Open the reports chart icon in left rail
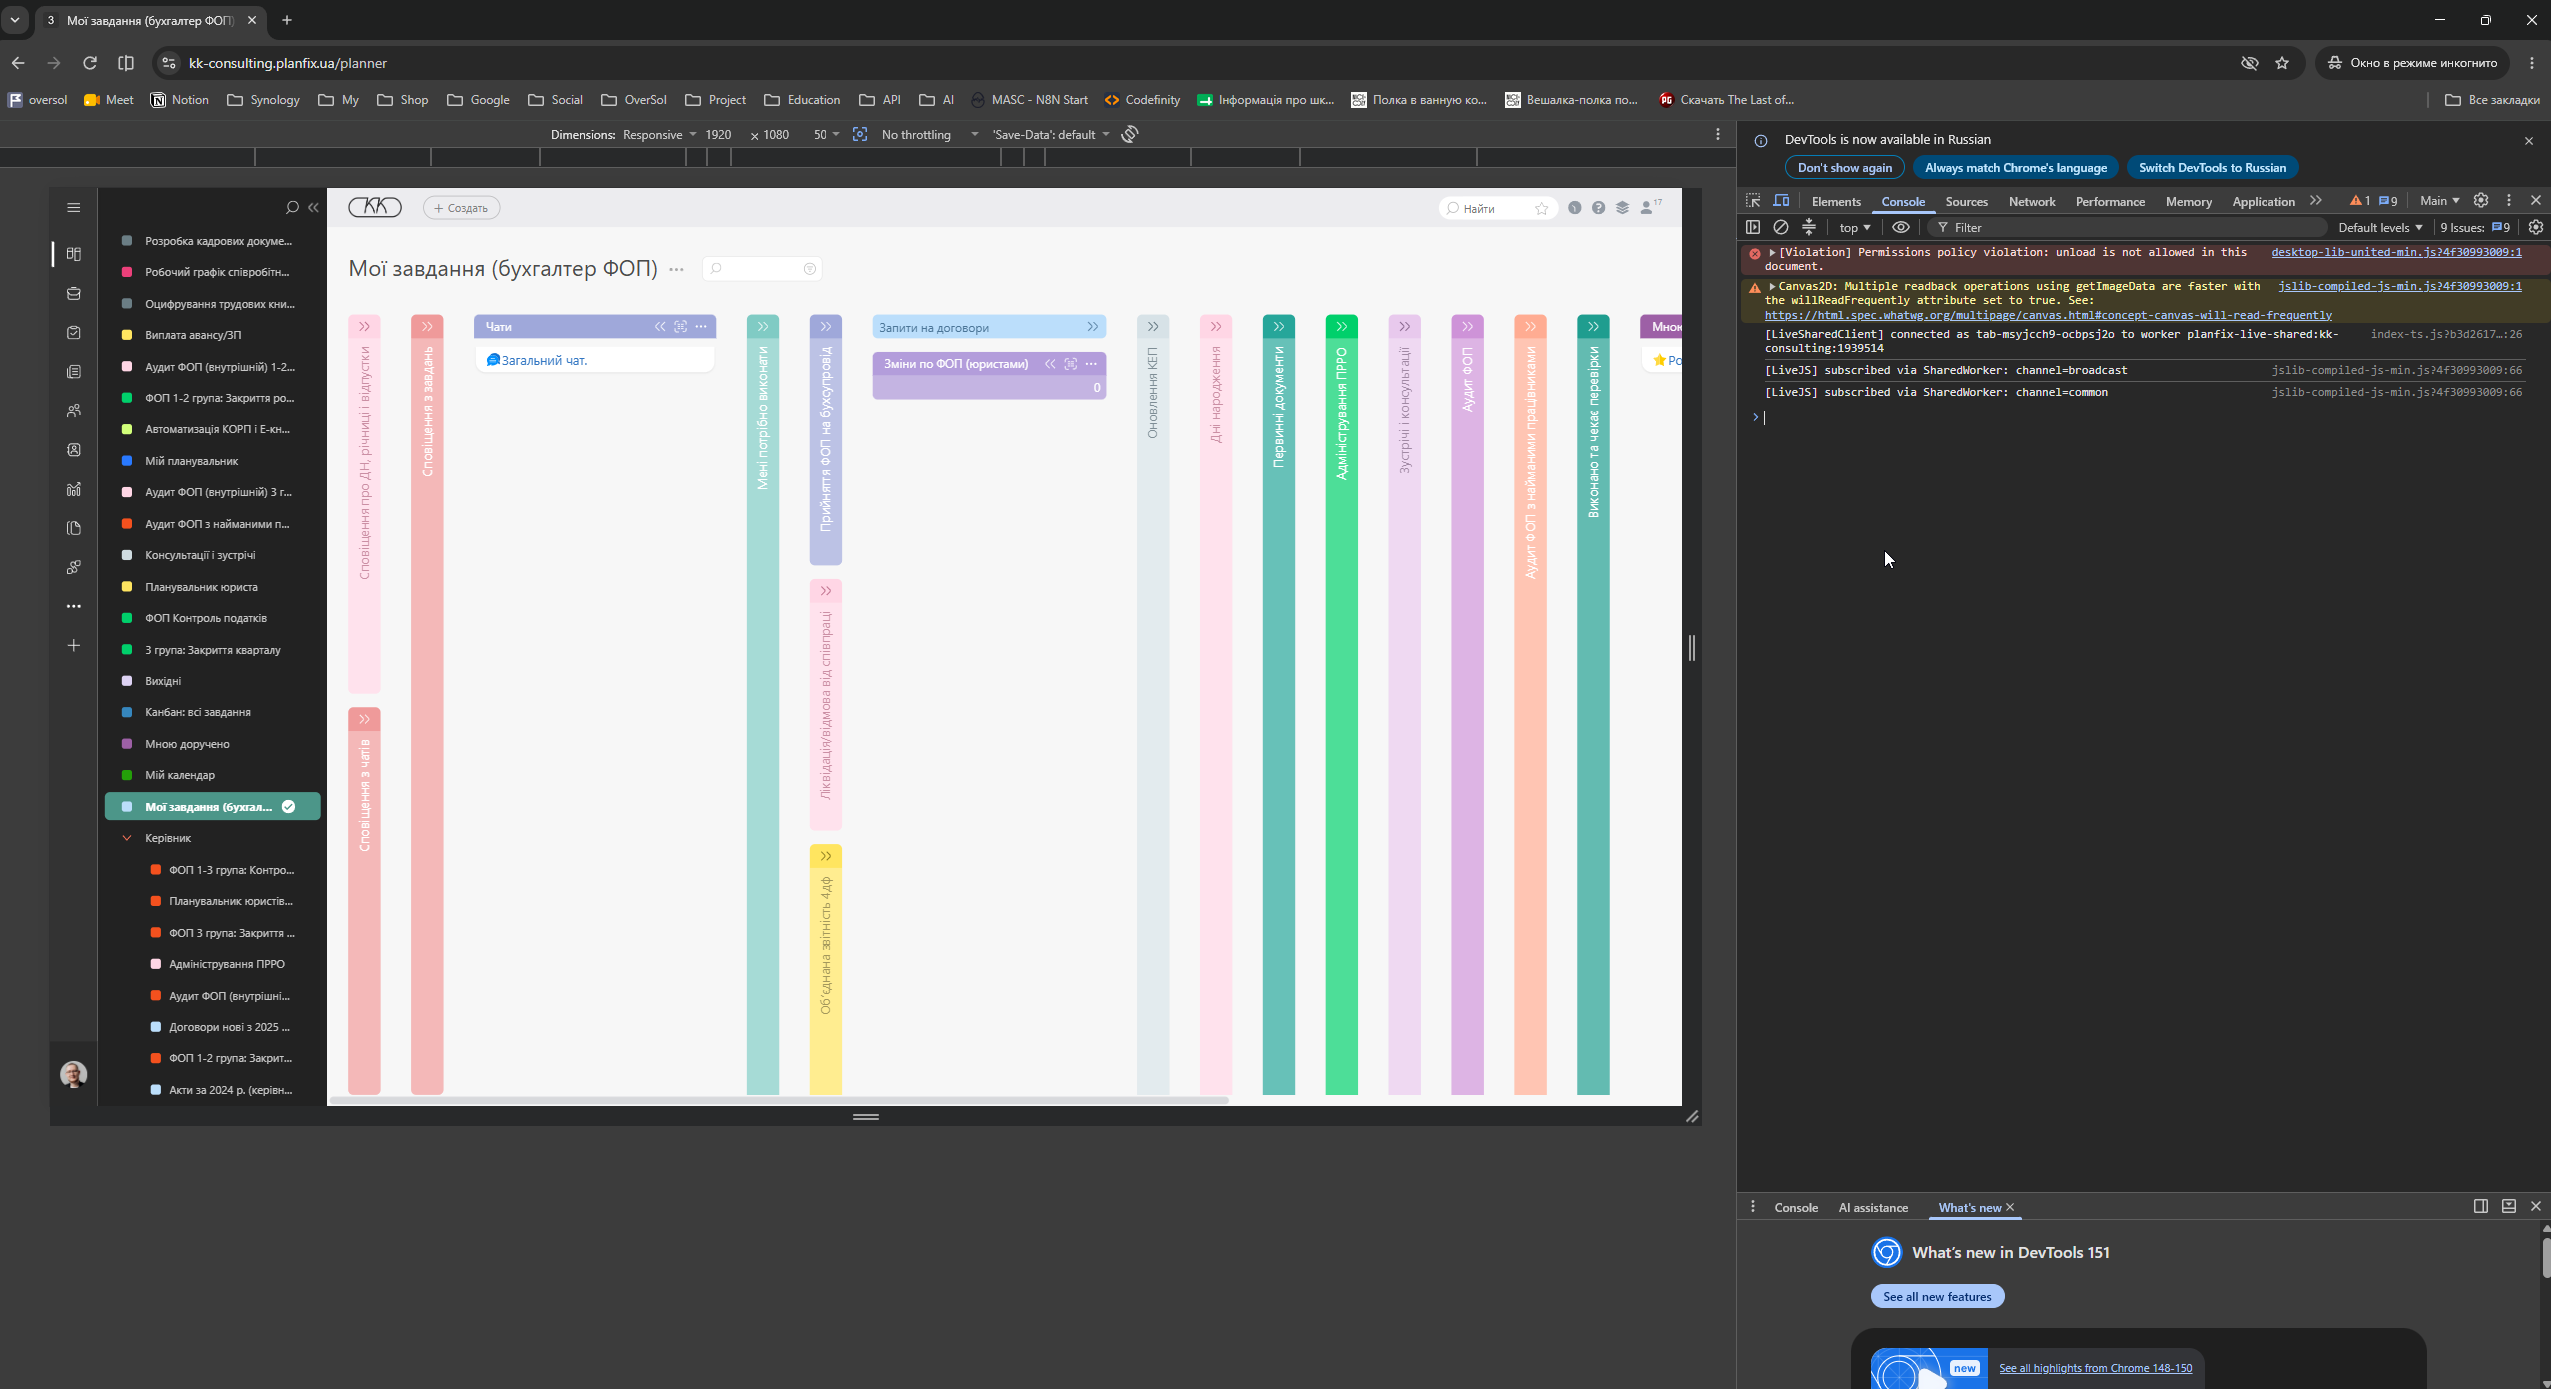This screenshot has width=2551, height=1389. [x=73, y=489]
